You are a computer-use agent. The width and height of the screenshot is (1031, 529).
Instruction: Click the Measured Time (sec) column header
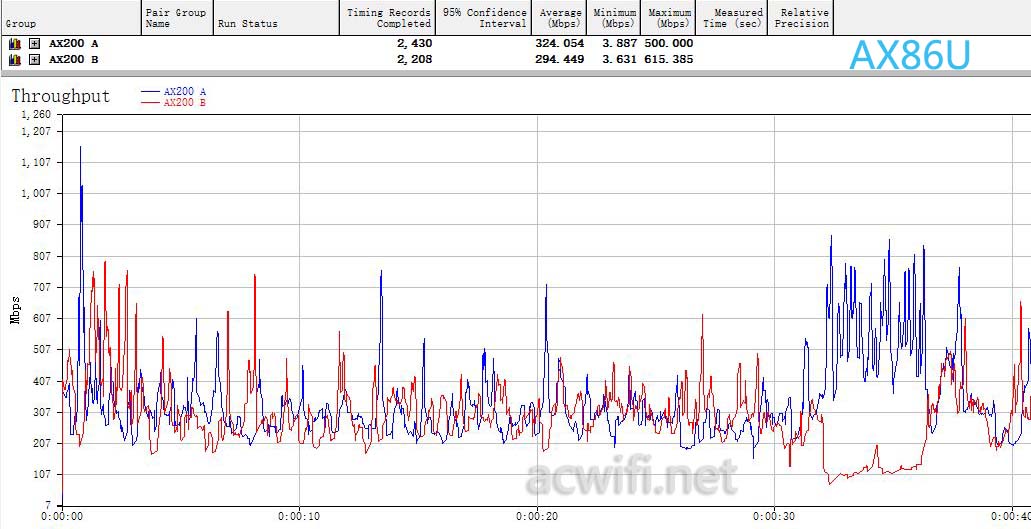point(731,18)
